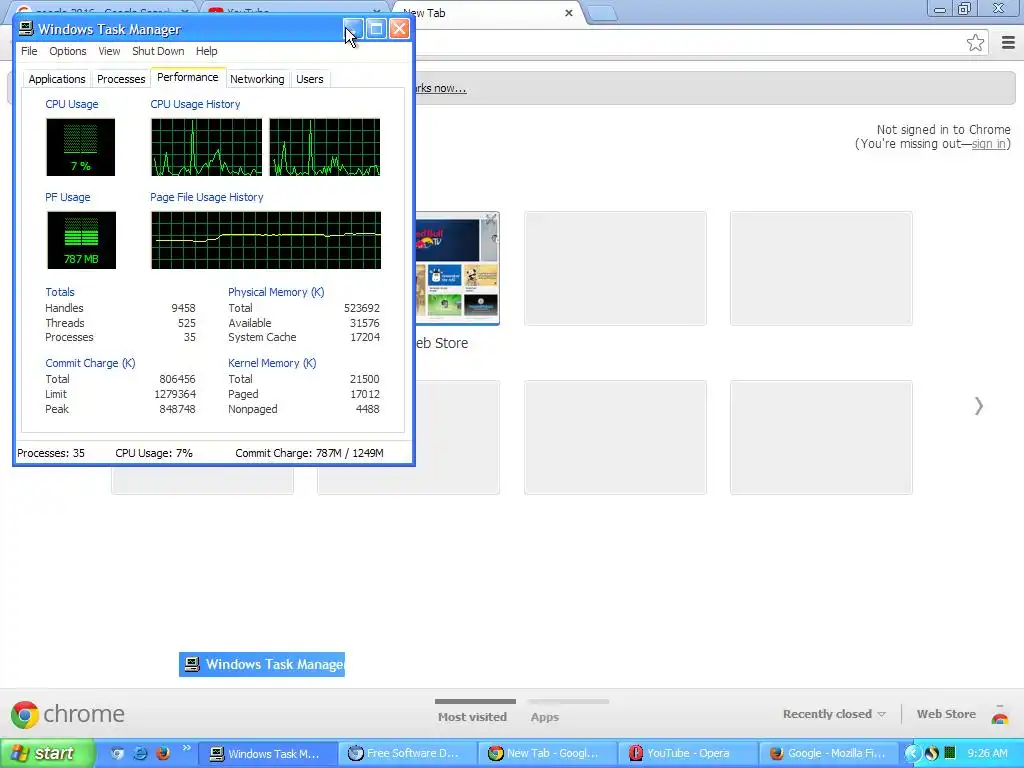Restore down the Chrome browser window

click(x=965, y=9)
